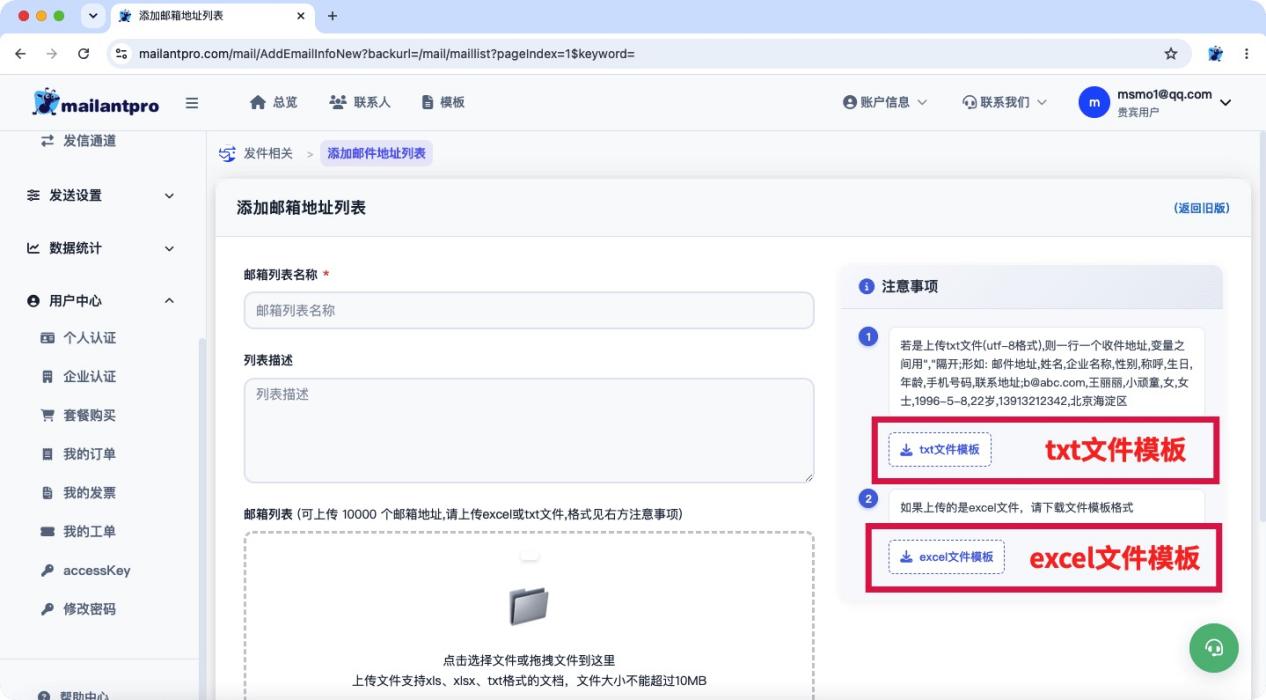Image resolution: width=1266 pixels, height=700 pixels.
Task: Bookmark this page with the star icon
Action: (x=1171, y=53)
